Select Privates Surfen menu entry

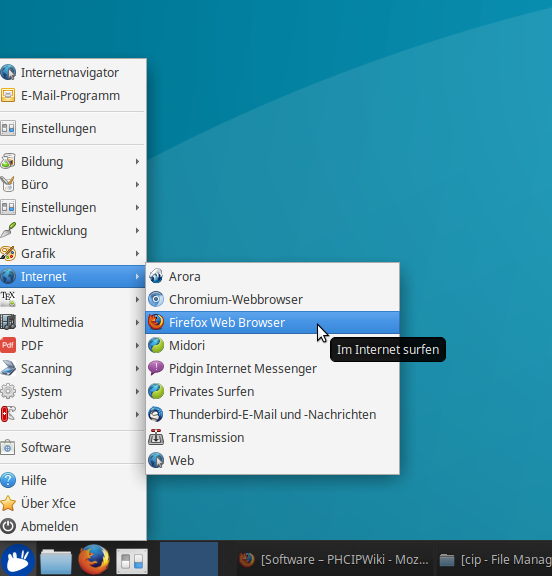tap(273, 391)
